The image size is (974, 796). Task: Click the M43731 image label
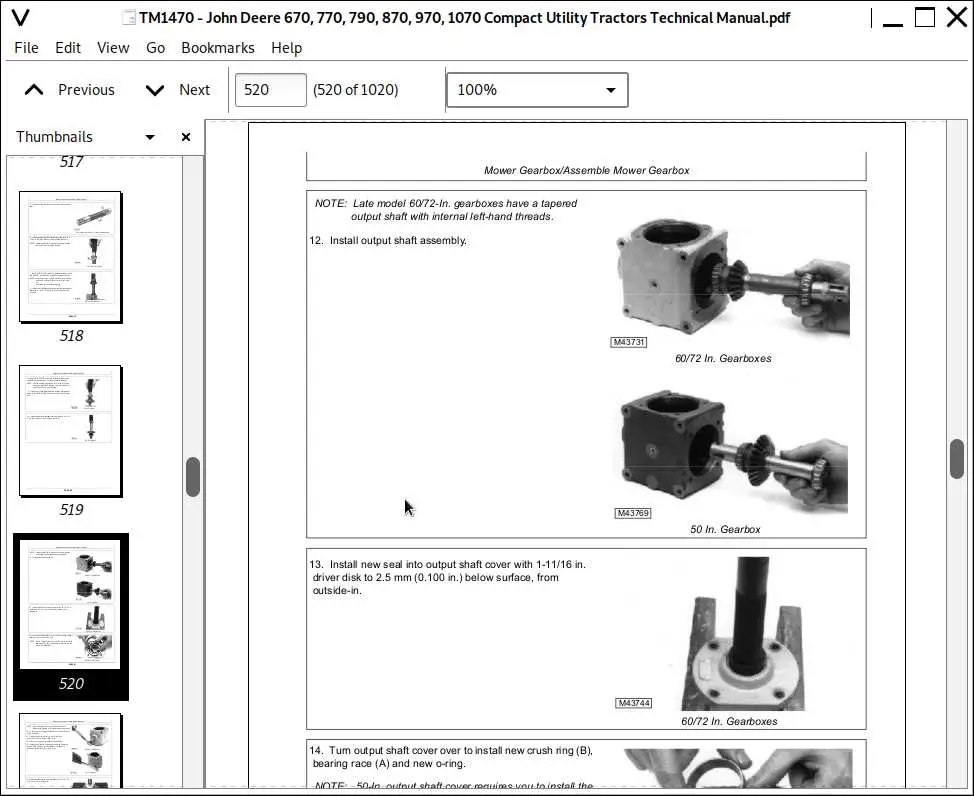pyautogui.click(x=629, y=342)
